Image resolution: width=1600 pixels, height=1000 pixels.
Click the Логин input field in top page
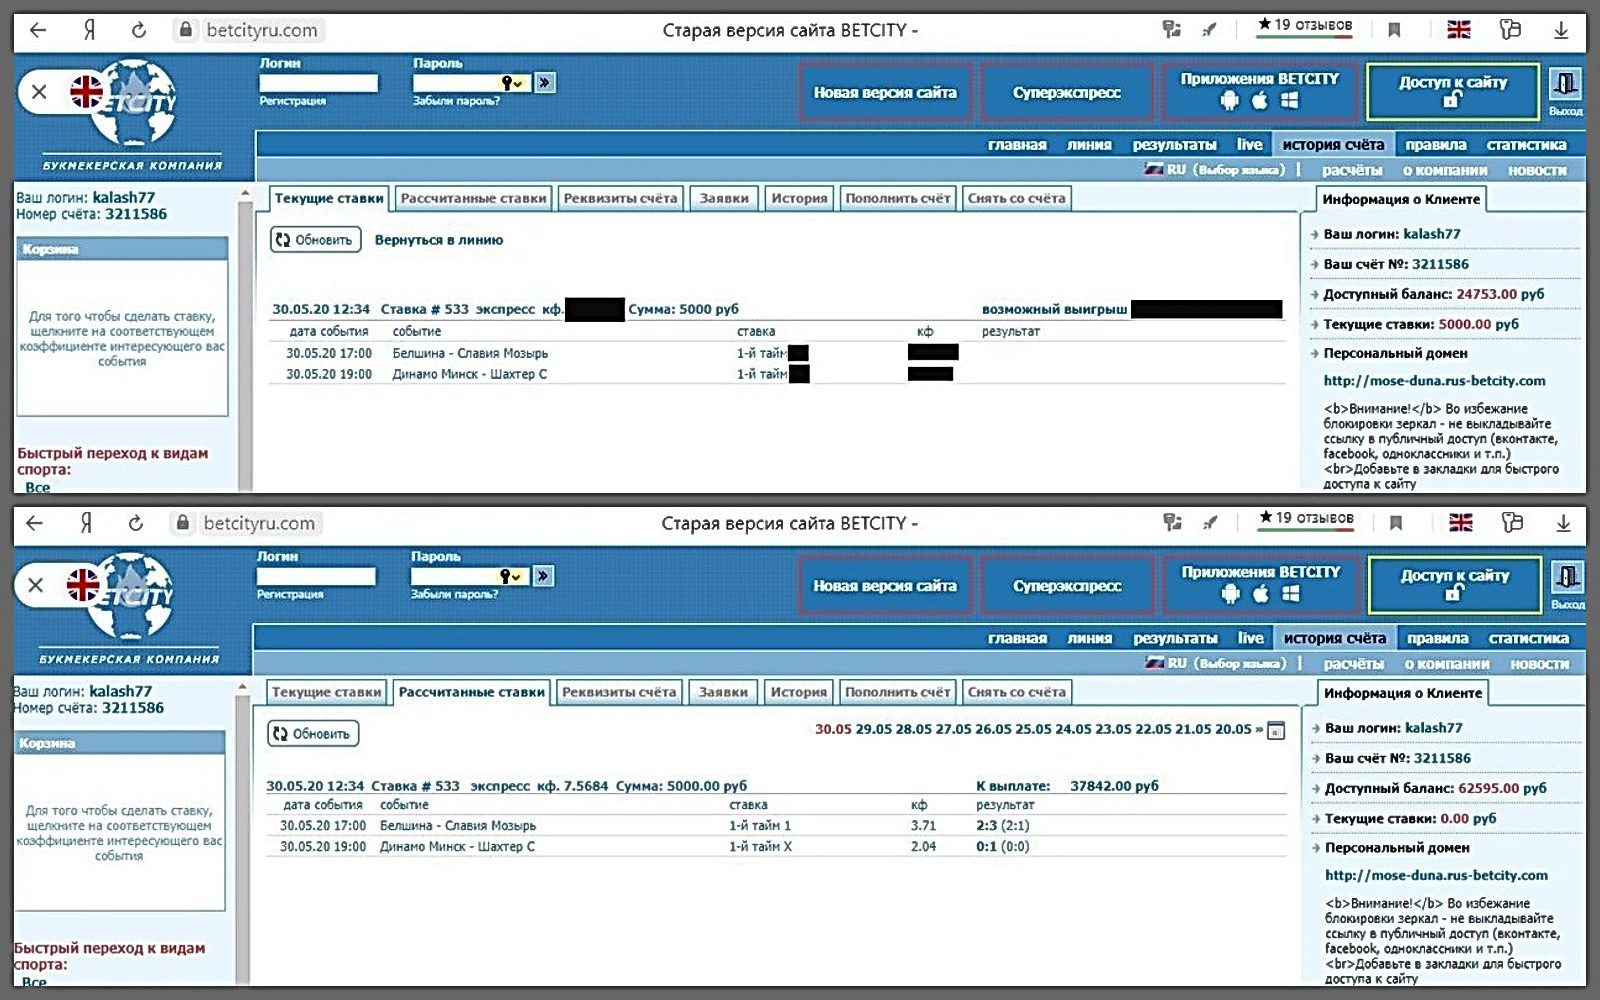click(319, 83)
